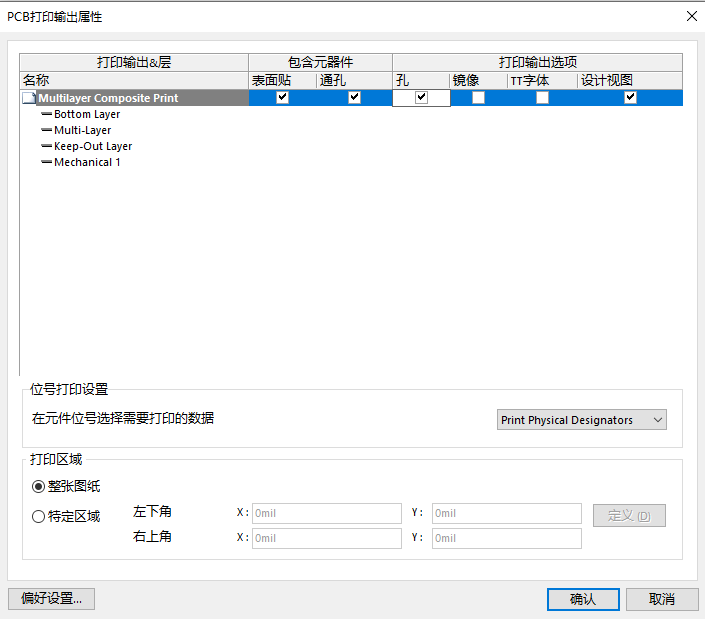Cancel the dialog with 取消
The width and height of the screenshot is (705, 619).
[662, 599]
